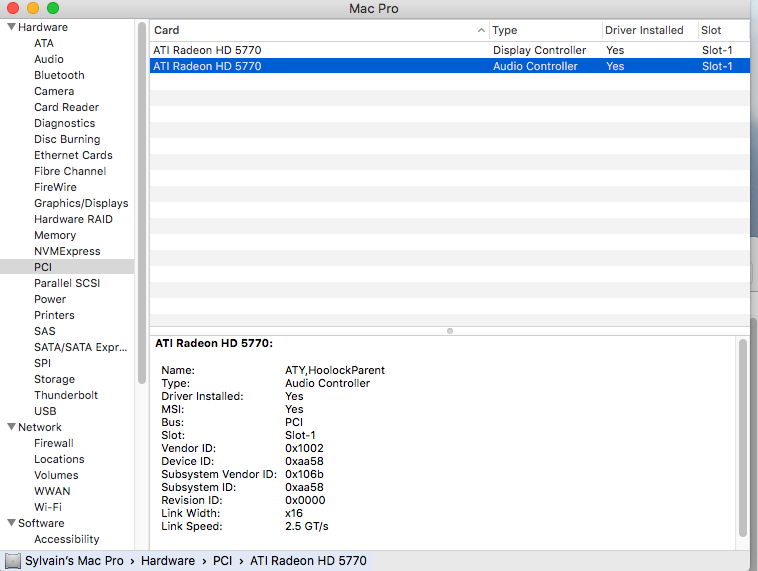Viewport: 758px width, 571px height.
Task: Click the Link Speed 2.5 GT/s value
Action: click(x=306, y=527)
